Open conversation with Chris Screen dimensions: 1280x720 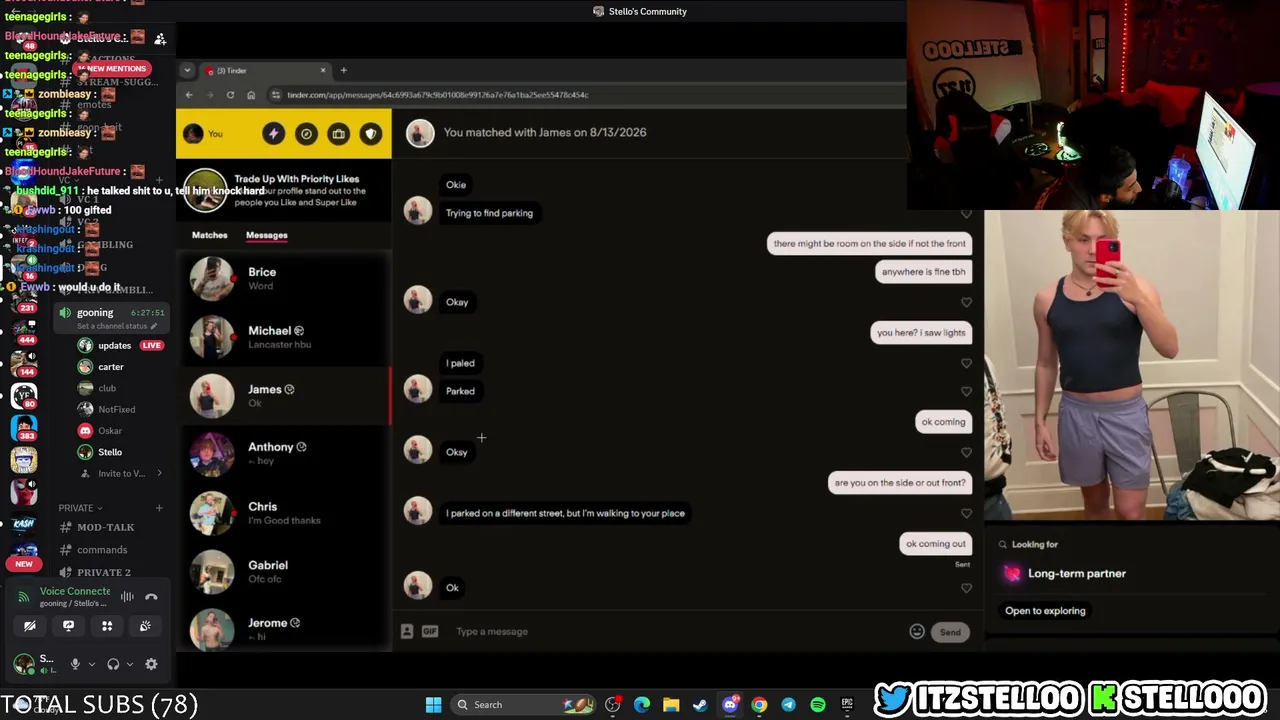point(285,513)
